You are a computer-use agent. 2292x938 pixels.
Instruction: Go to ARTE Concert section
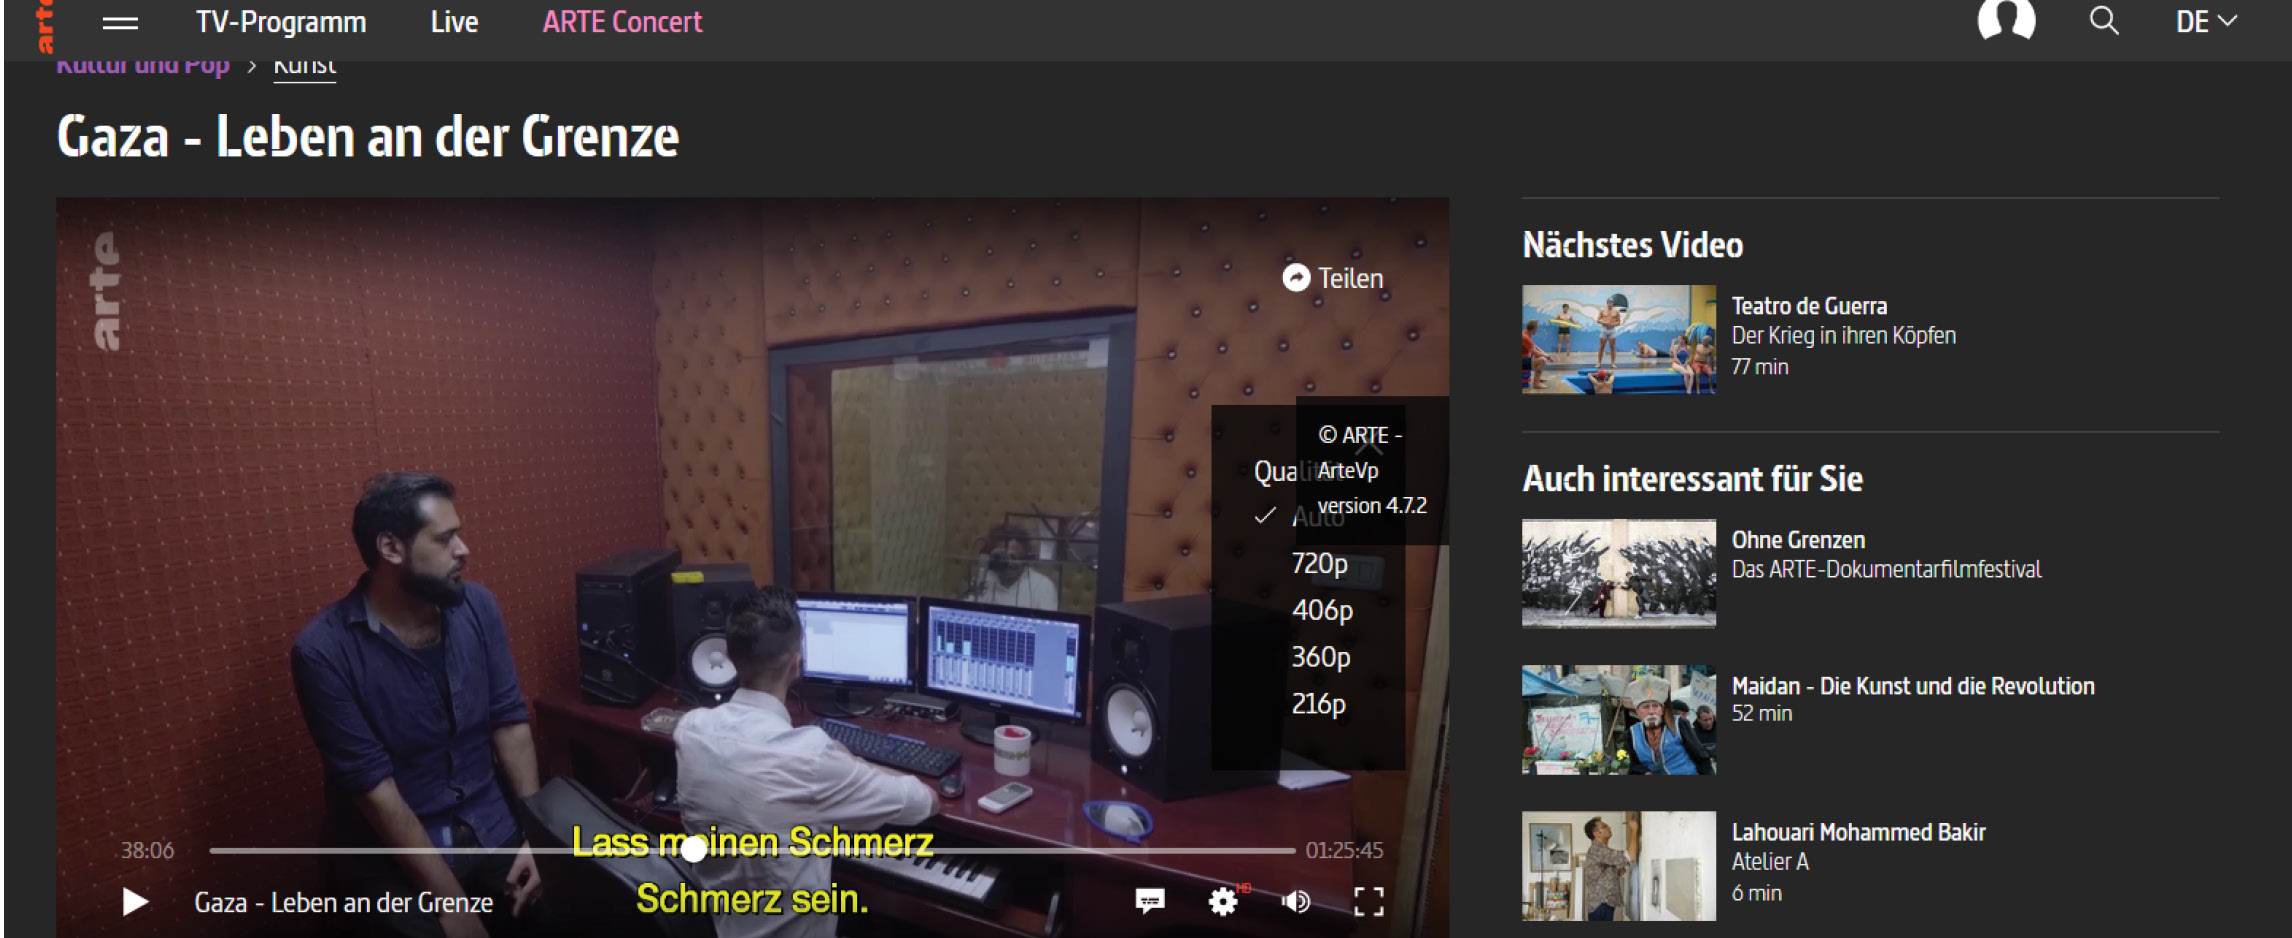[x=622, y=22]
